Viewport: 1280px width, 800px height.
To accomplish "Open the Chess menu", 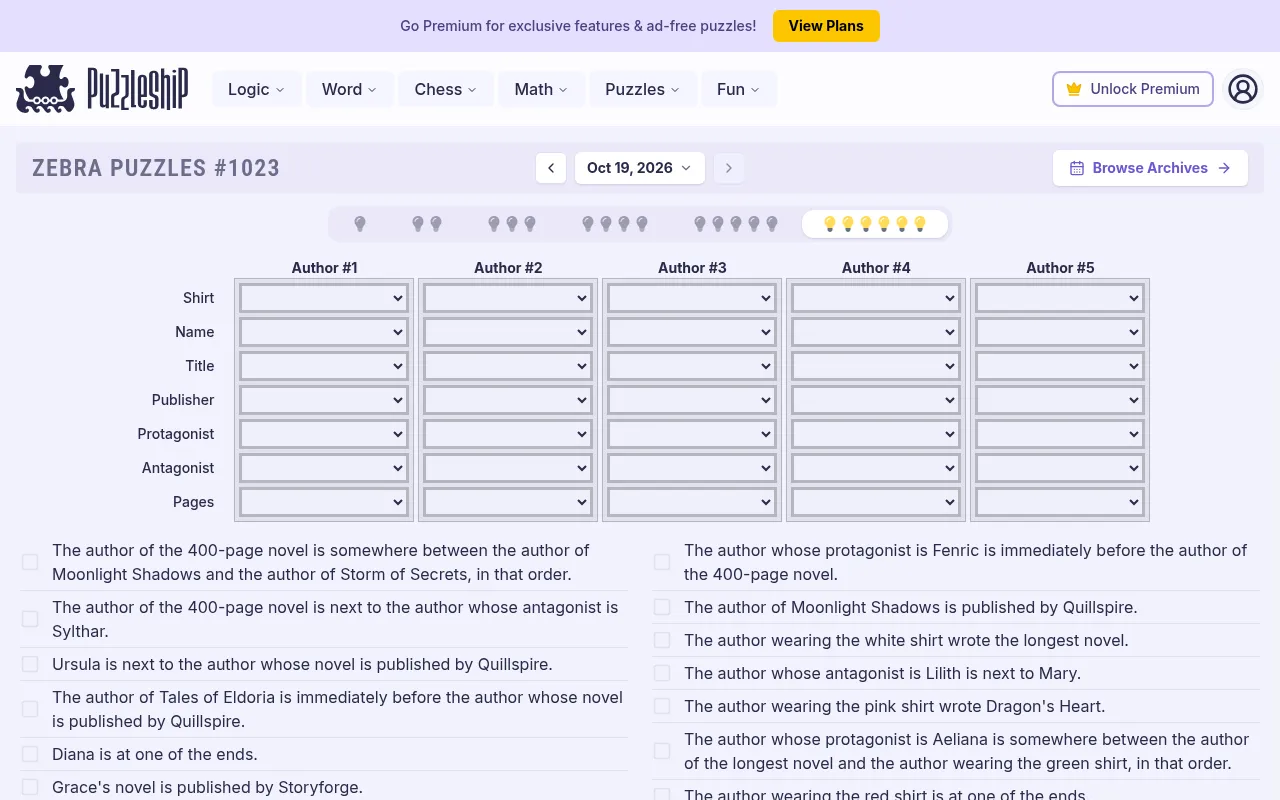I will click(446, 89).
